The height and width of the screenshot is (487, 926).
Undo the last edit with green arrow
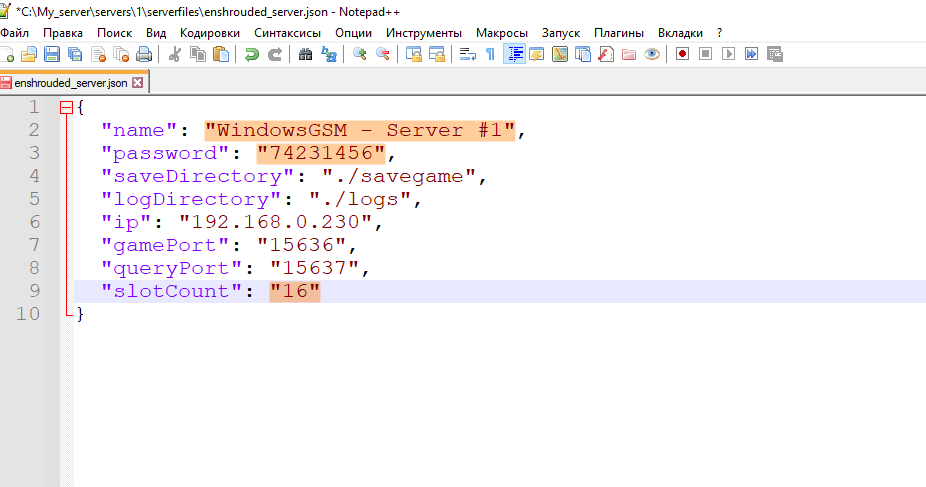(252, 54)
